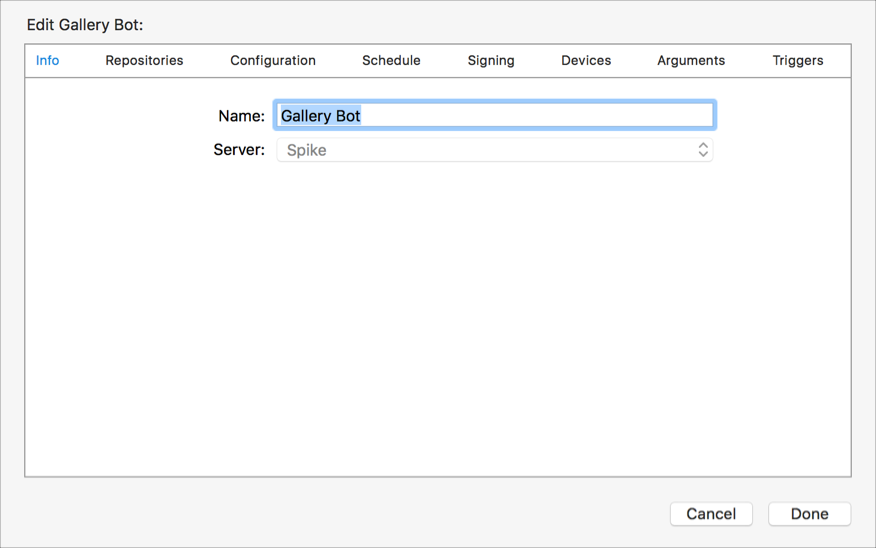
Task: Select the Signing tab
Action: click(491, 60)
